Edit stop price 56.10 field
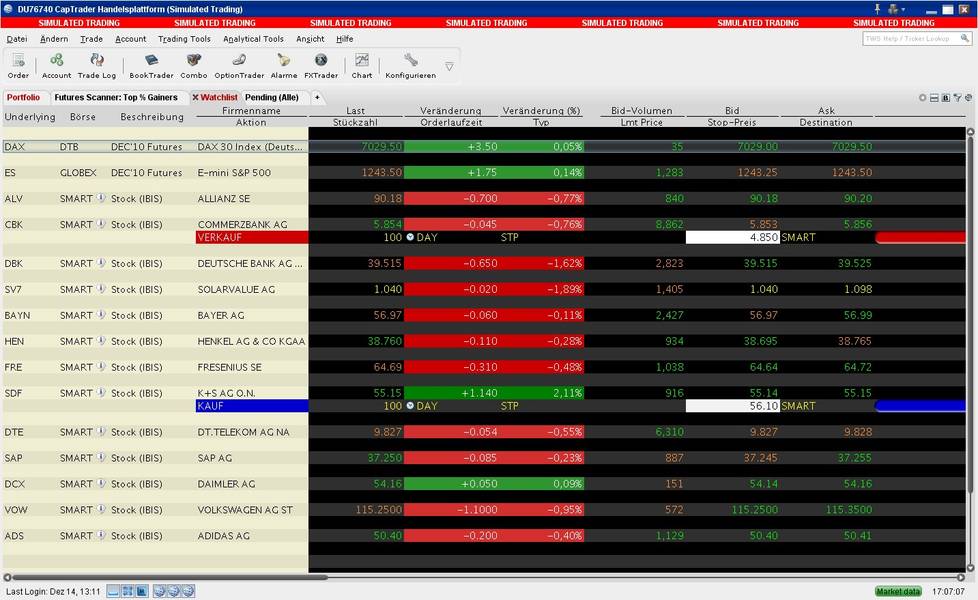 [x=732, y=405]
